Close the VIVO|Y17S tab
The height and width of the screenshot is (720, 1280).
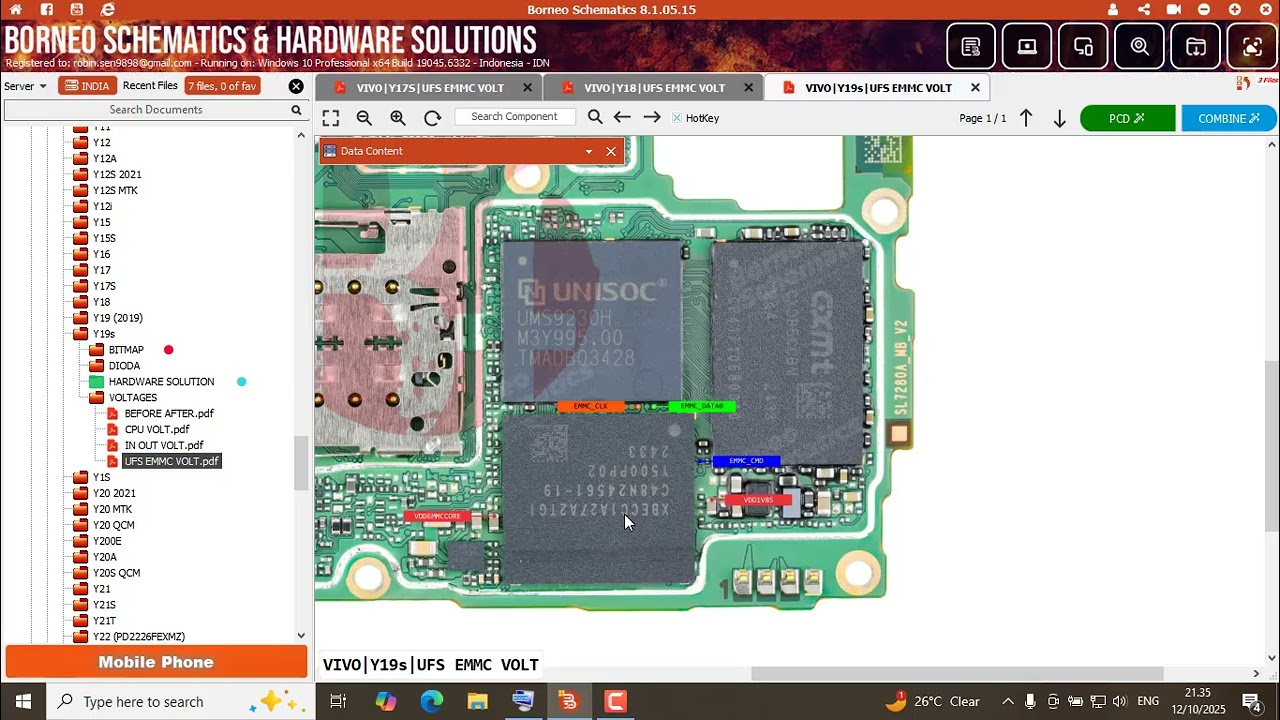pos(528,88)
